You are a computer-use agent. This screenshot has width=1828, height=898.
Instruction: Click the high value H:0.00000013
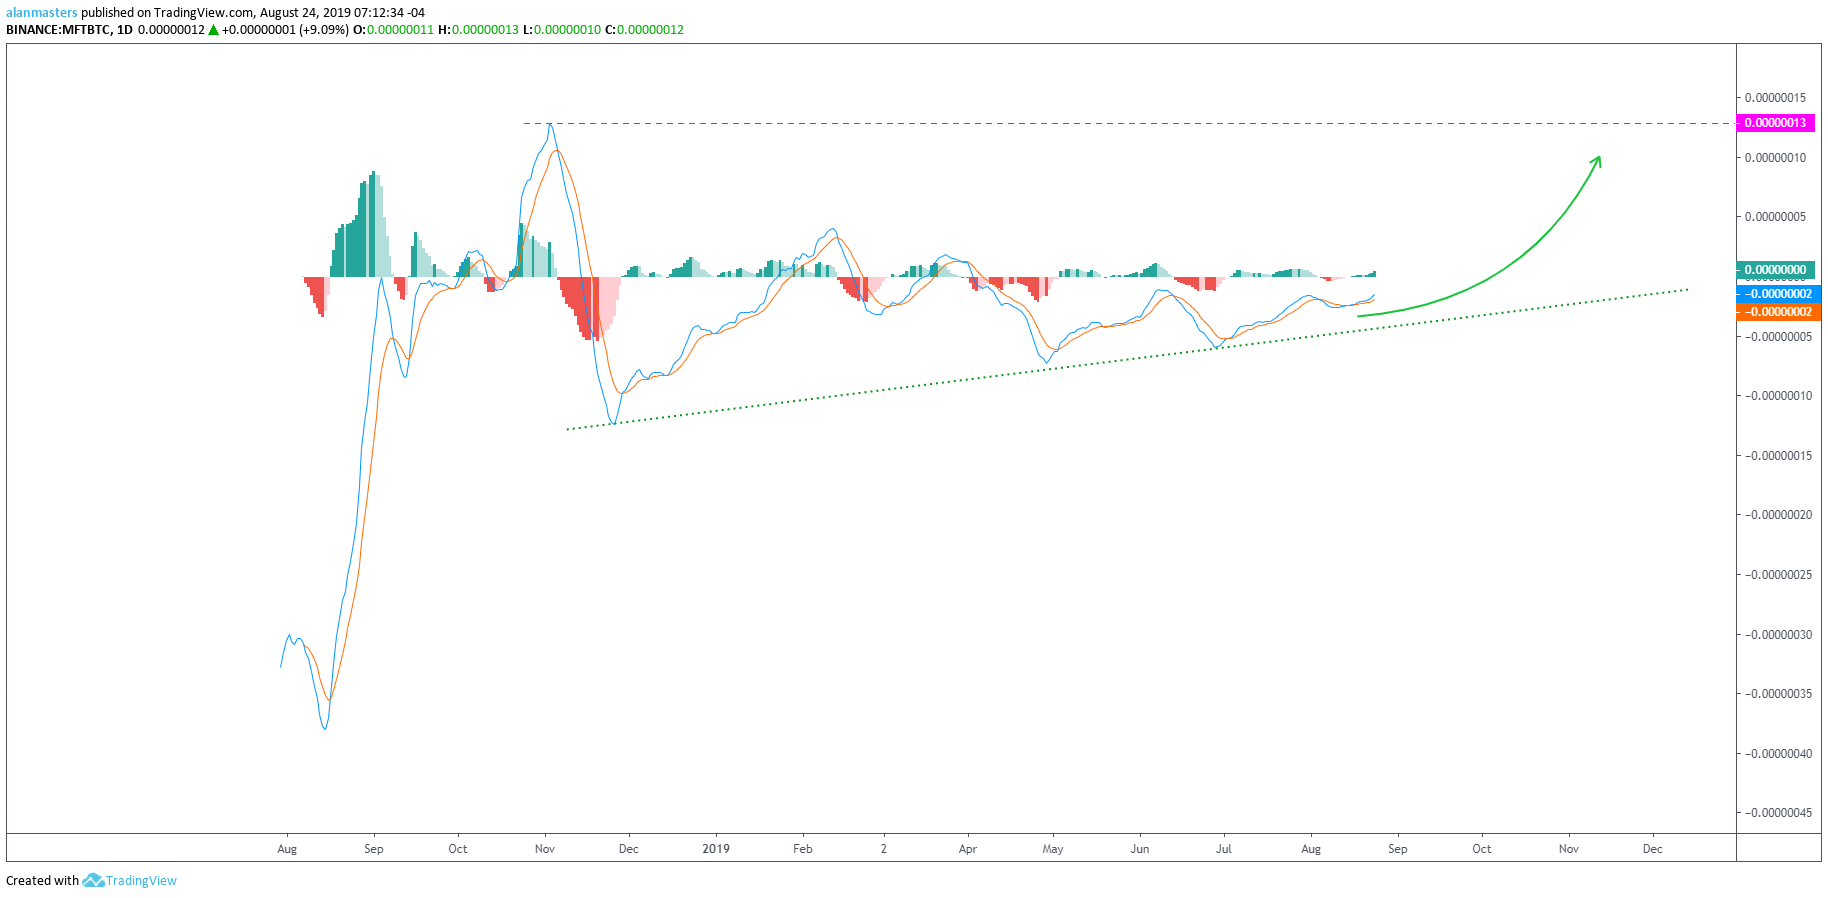pyautogui.click(x=479, y=30)
